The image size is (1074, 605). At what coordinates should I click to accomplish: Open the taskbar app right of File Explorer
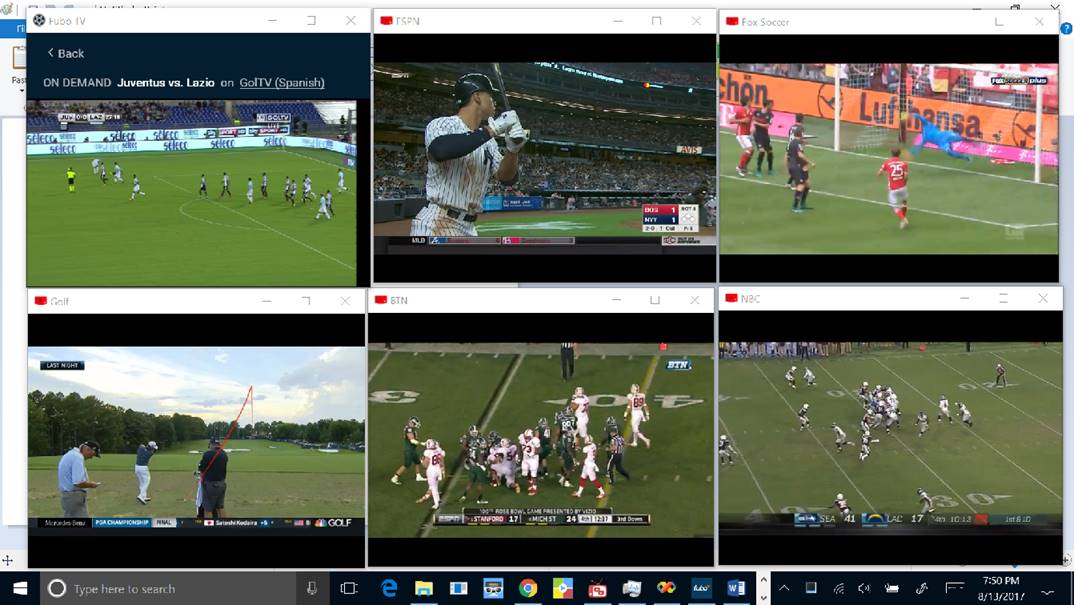tap(458, 589)
